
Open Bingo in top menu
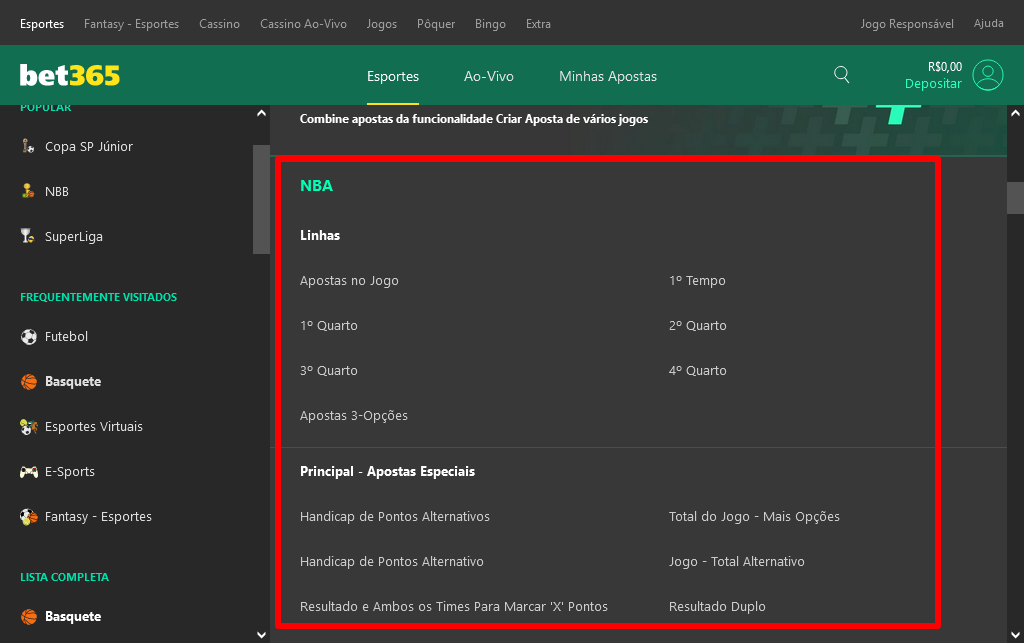[x=490, y=24]
